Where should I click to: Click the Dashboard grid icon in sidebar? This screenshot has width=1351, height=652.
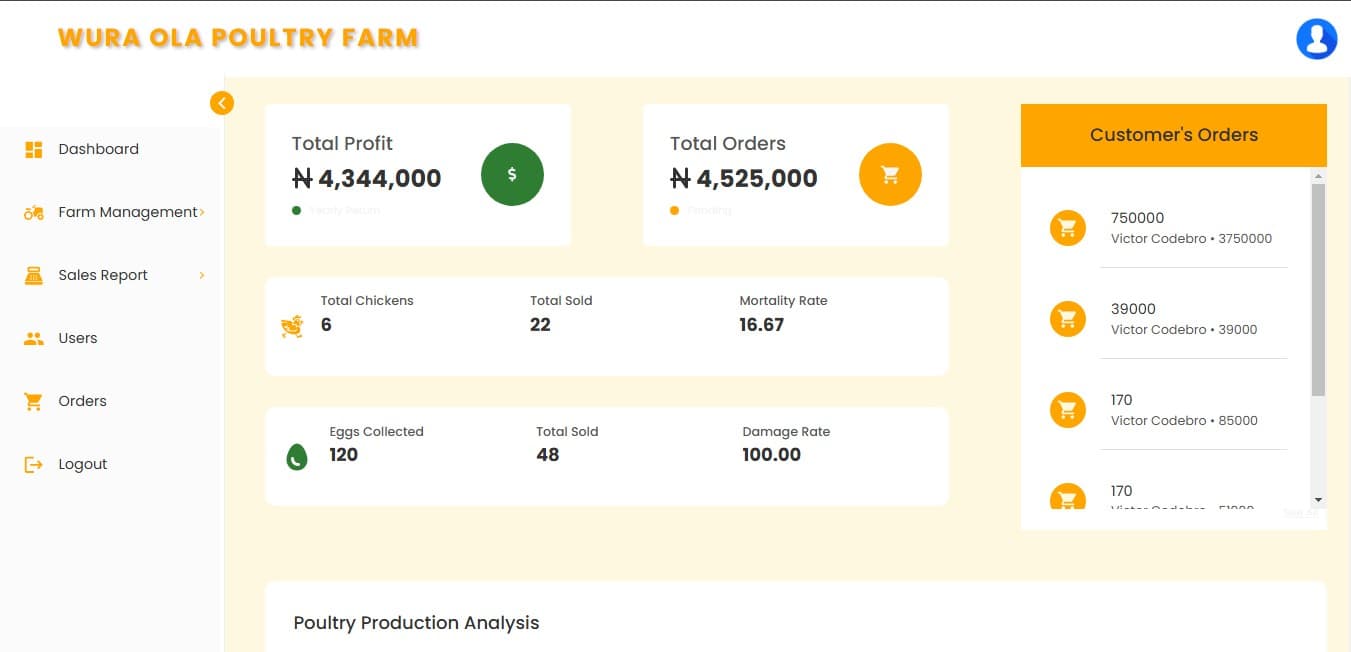coord(34,150)
